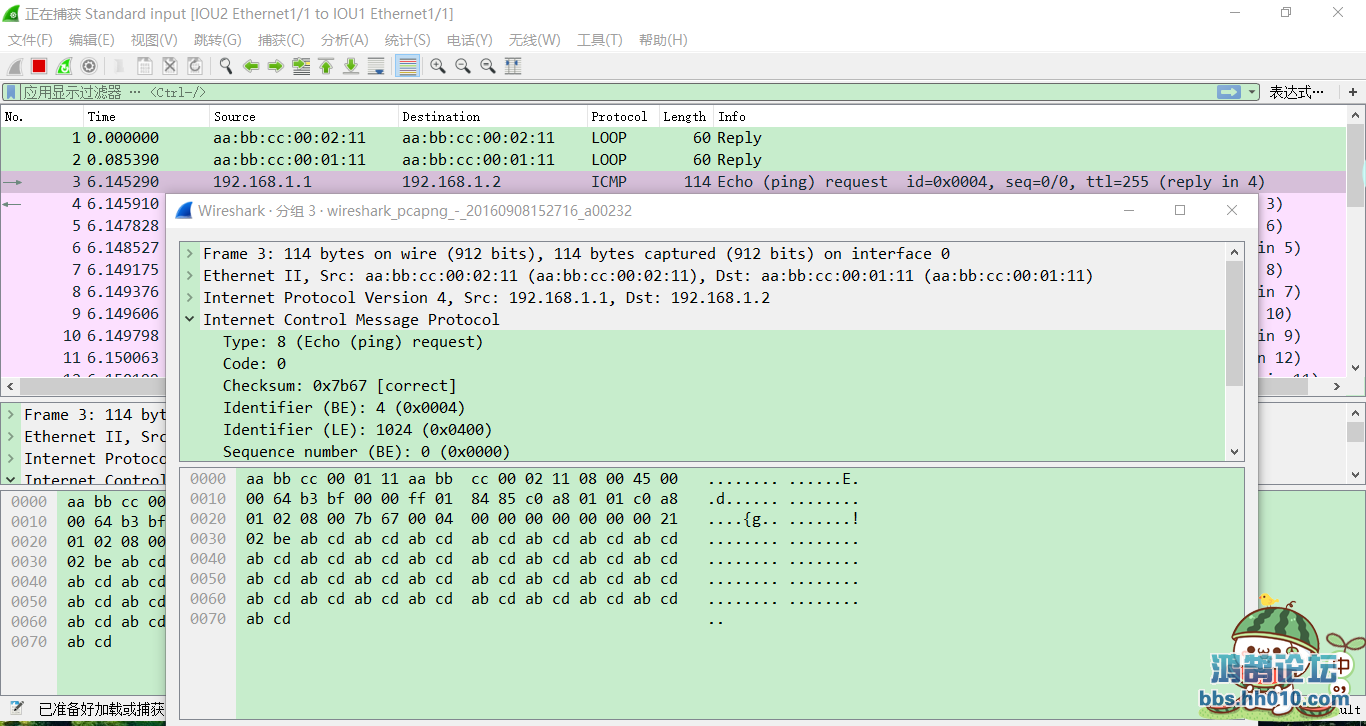Image resolution: width=1366 pixels, height=726 pixels.
Task: Open the 捕获(C) menu
Action: pyautogui.click(x=281, y=40)
